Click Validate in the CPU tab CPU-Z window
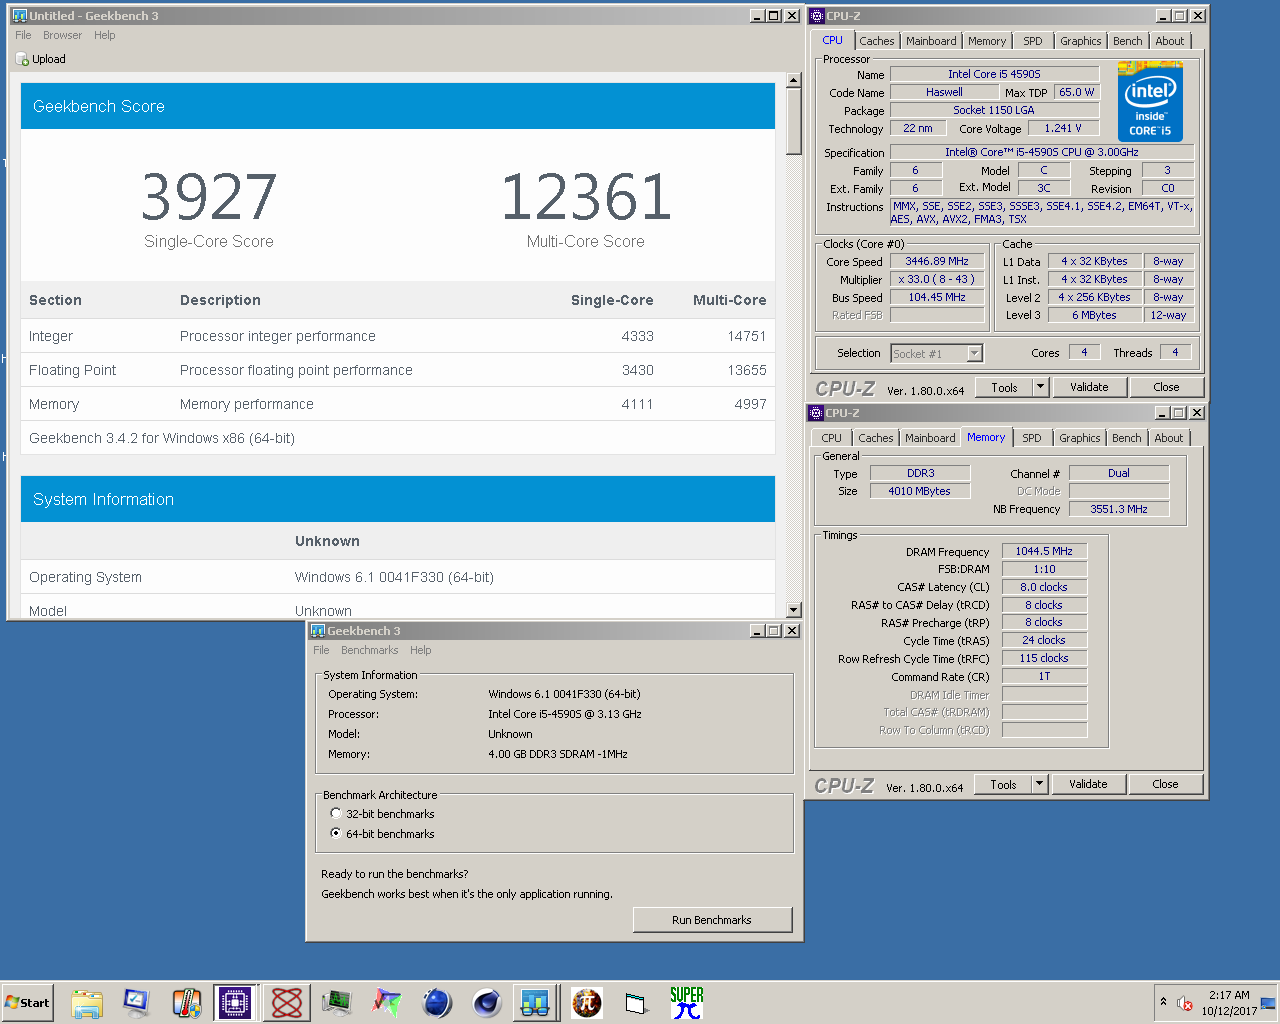Image resolution: width=1280 pixels, height=1024 pixels. click(x=1089, y=387)
